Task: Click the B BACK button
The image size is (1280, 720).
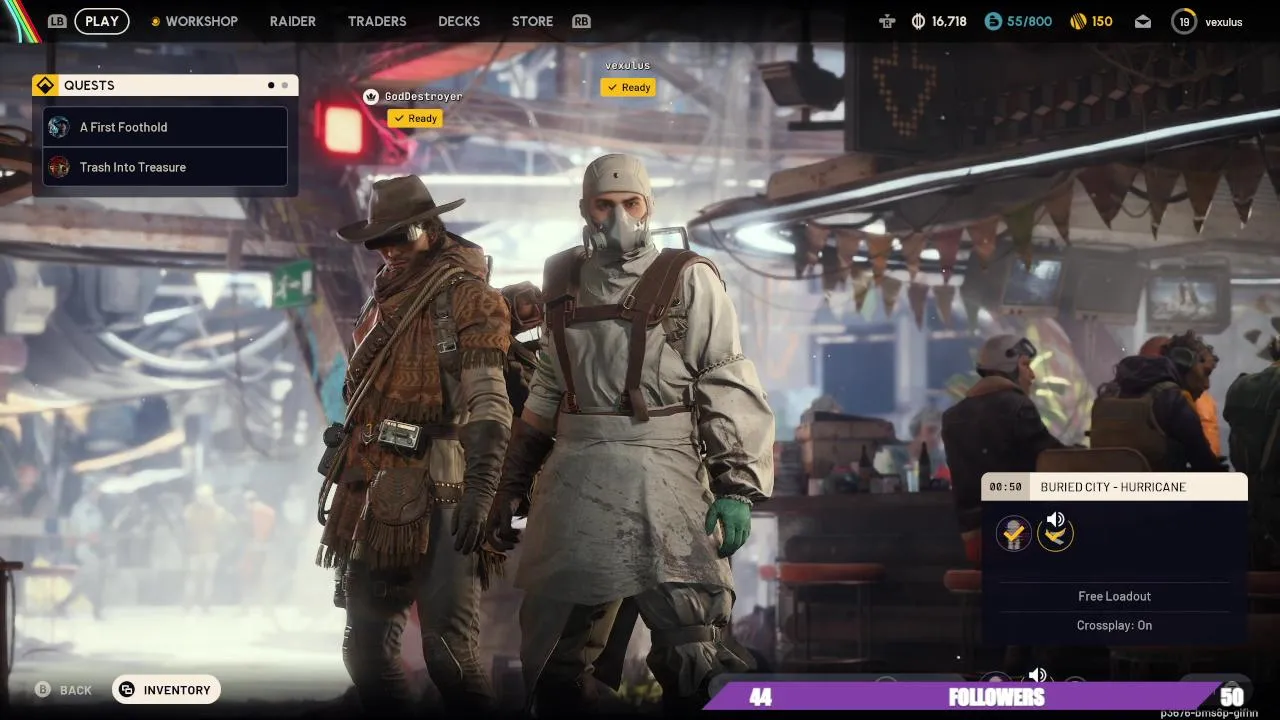Action: pos(63,690)
